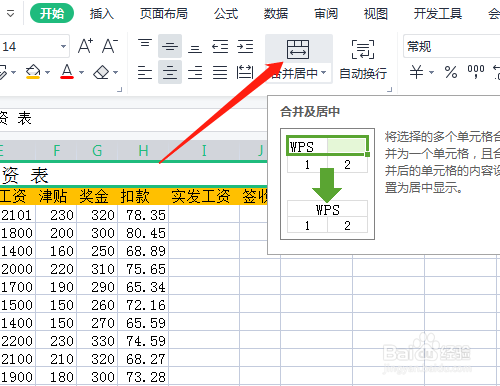Select column F header
Screen dimensions: 500x386
pos(56,151)
